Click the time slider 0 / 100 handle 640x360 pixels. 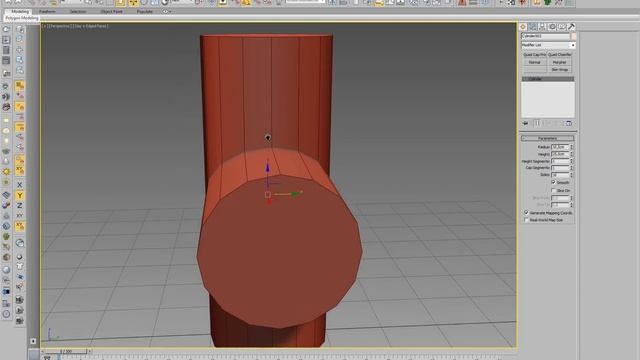pyautogui.click(x=66, y=351)
